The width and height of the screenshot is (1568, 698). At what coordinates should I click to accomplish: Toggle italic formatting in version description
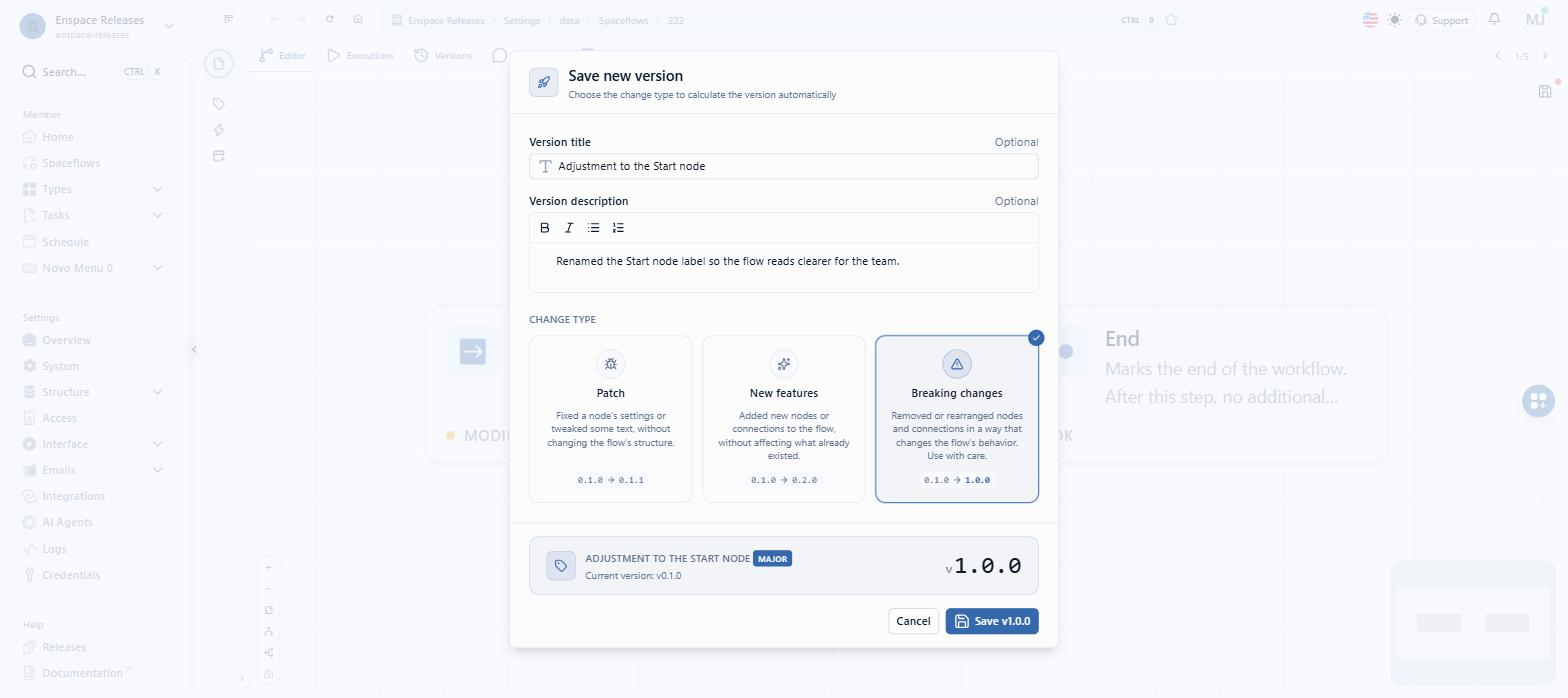coord(569,228)
